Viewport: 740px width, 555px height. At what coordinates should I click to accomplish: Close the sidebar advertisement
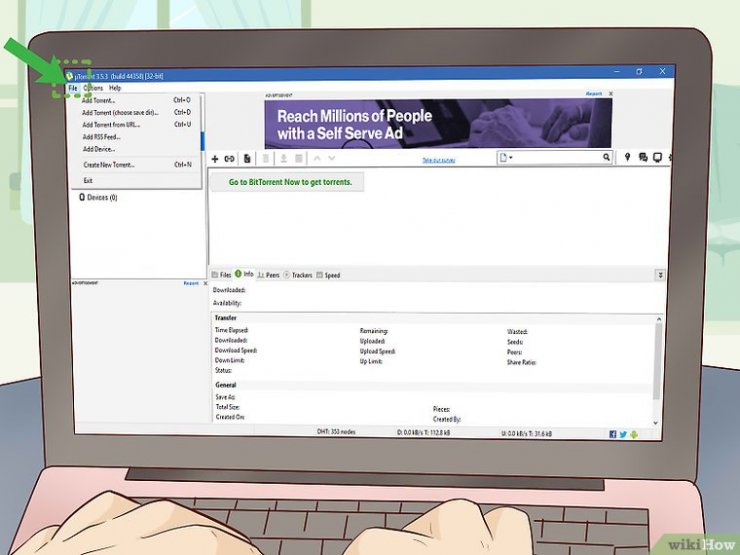(x=205, y=283)
